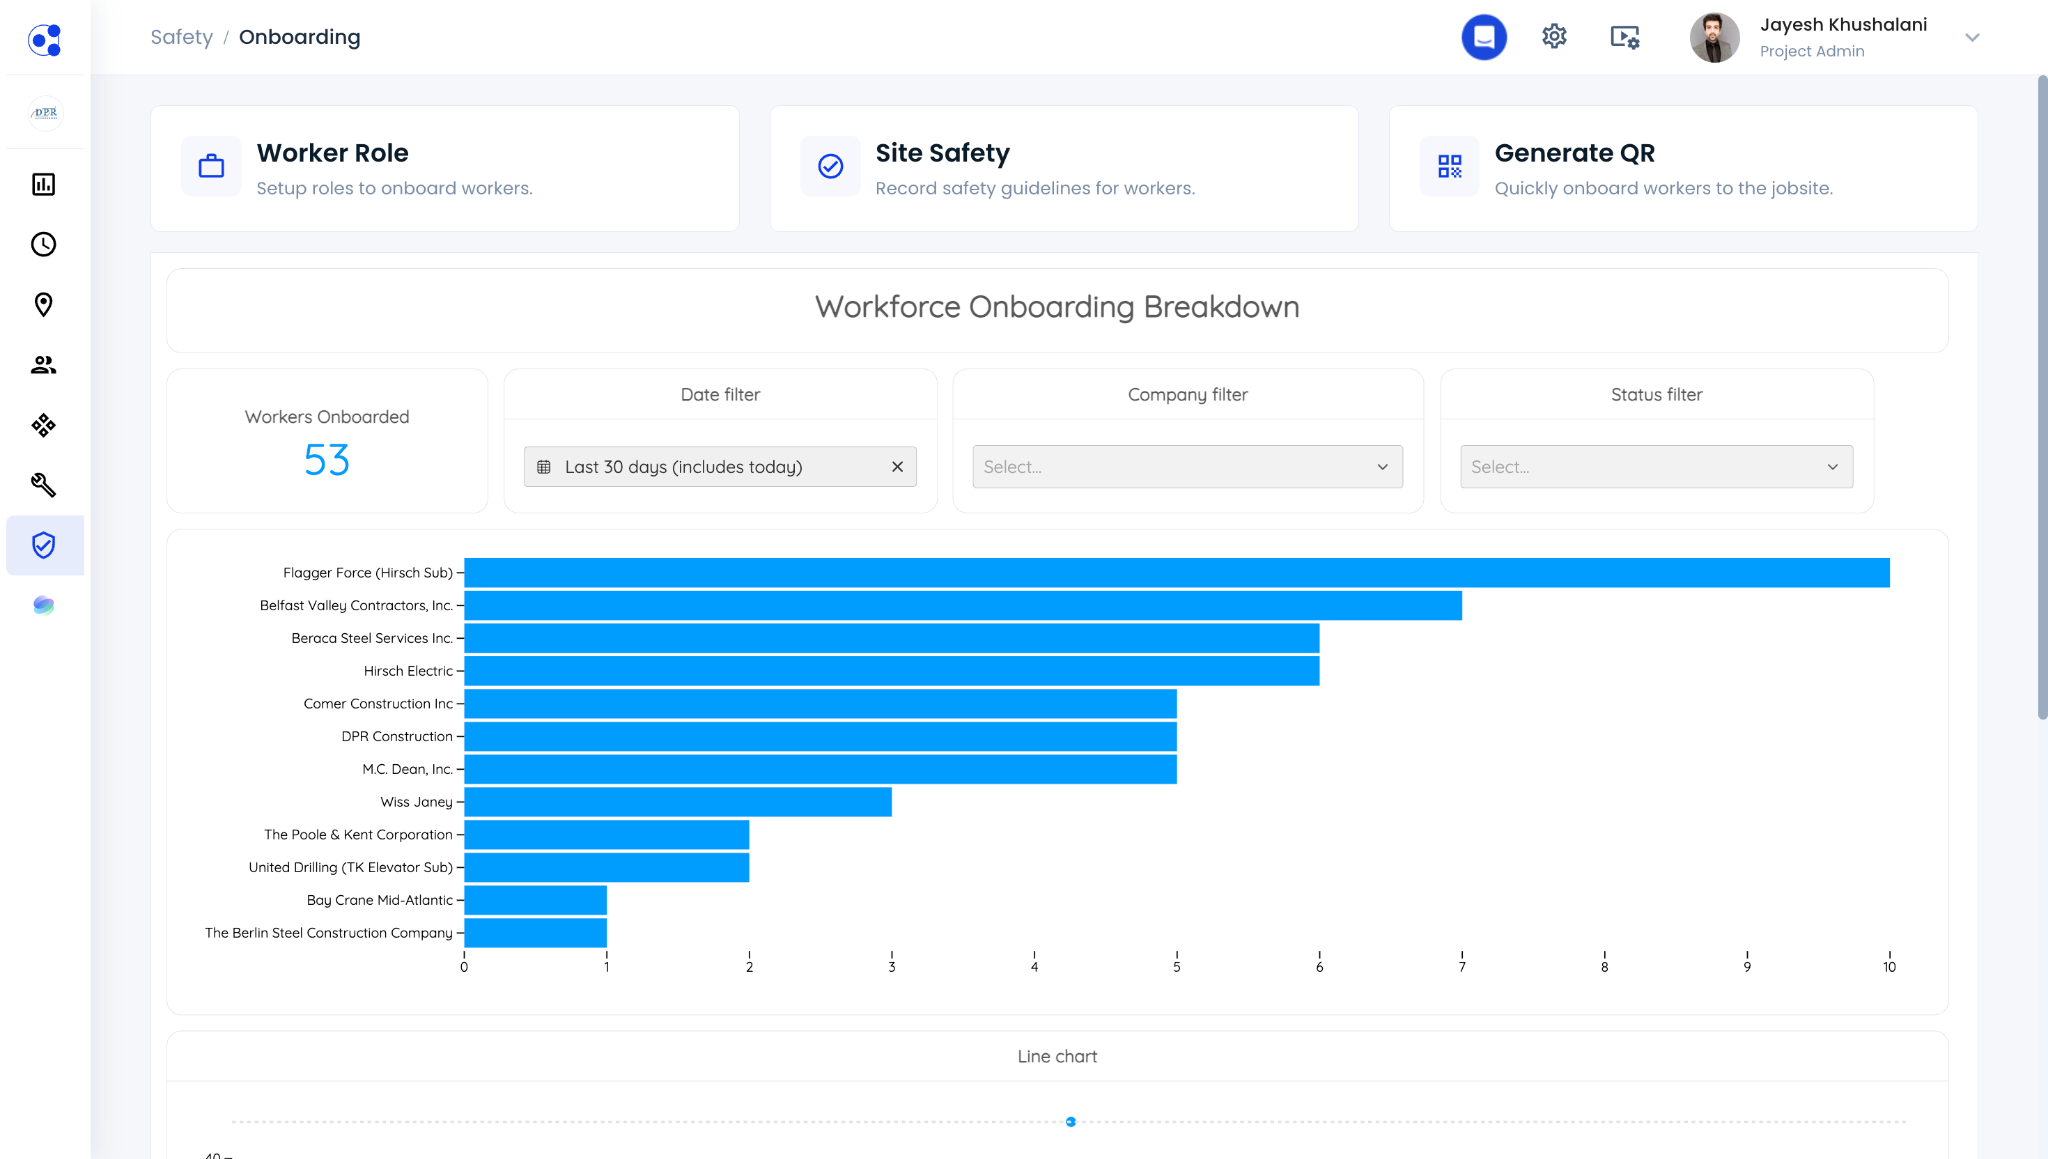Click the page vertical scrollbar
The width and height of the screenshot is (2048, 1159).
coord(2042,397)
